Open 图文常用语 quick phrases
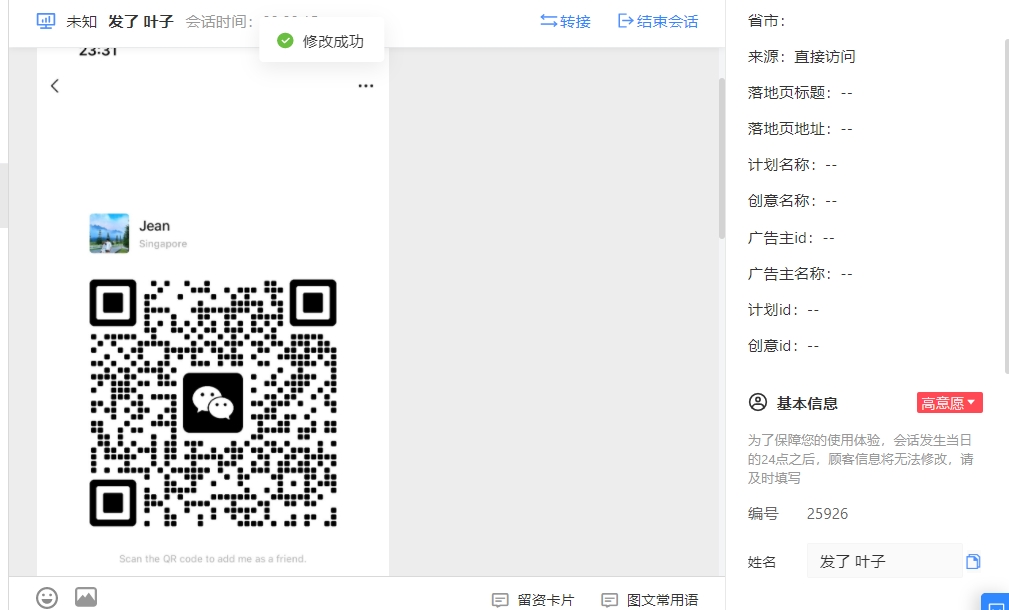Image resolution: width=1009 pixels, height=610 pixels. pyautogui.click(x=649, y=600)
